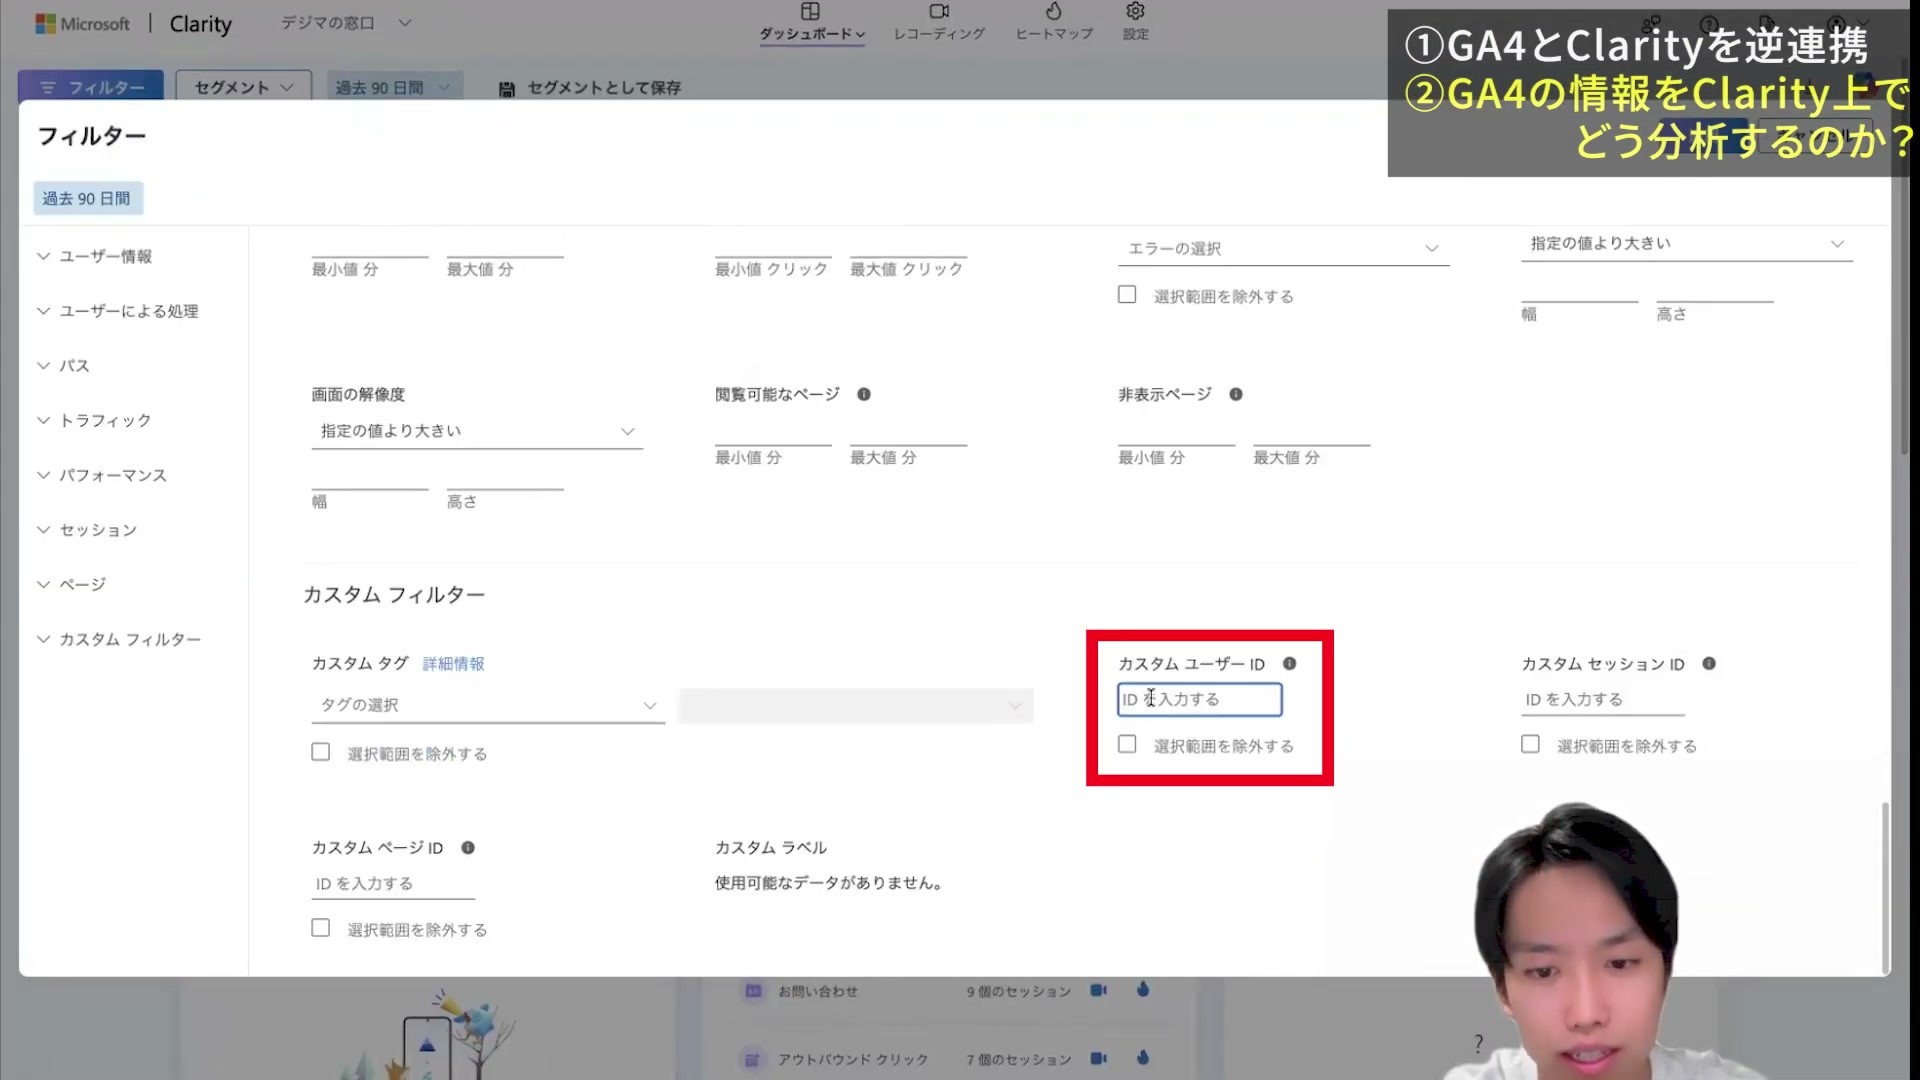Check 選択範囲を除外する under error selection
The height and width of the screenshot is (1080, 1920).
point(1127,295)
